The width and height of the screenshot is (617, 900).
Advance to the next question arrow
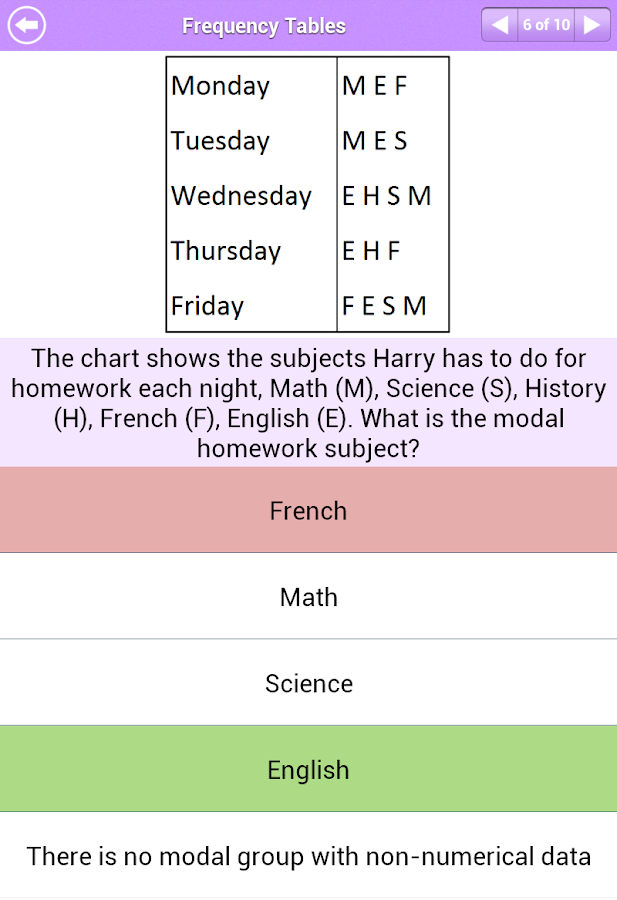pos(592,25)
